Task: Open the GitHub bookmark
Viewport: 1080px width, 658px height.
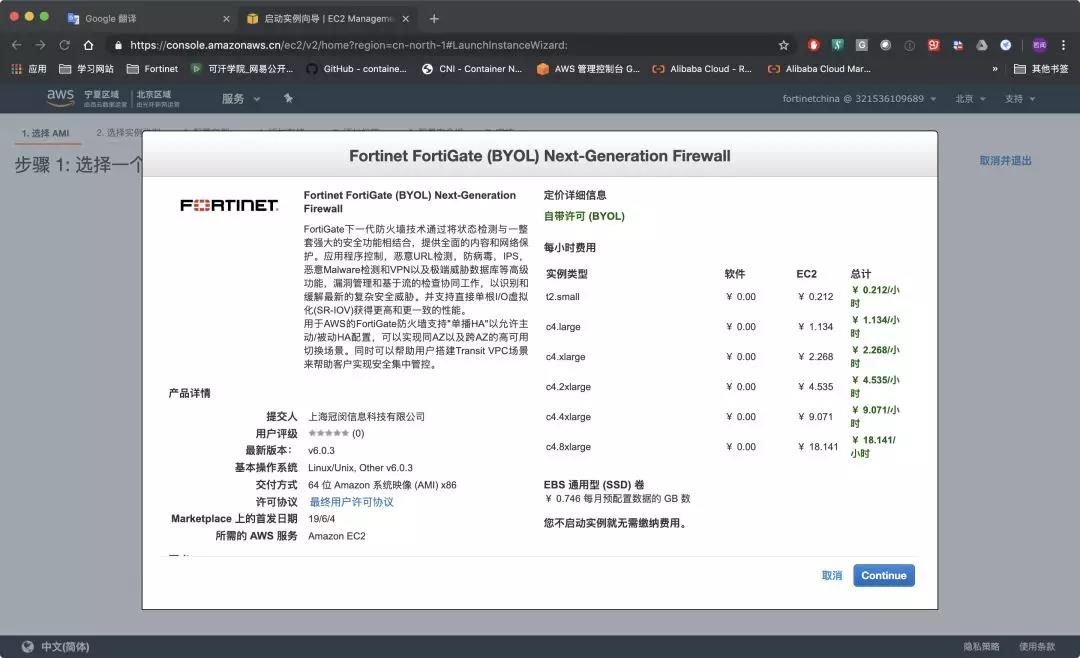Action: pos(357,69)
